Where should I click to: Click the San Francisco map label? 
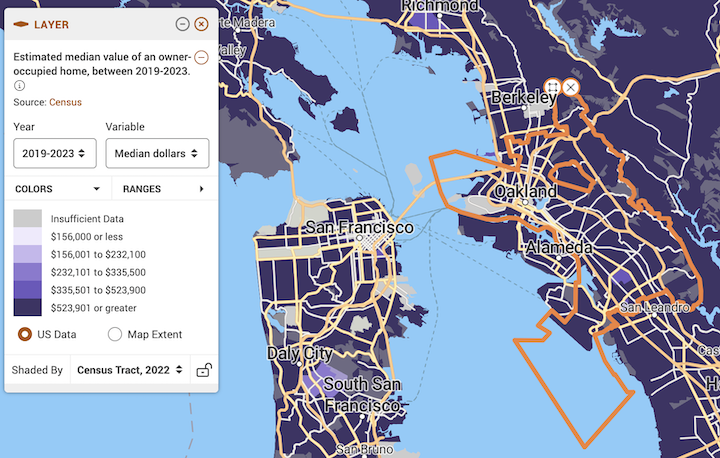click(359, 228)
